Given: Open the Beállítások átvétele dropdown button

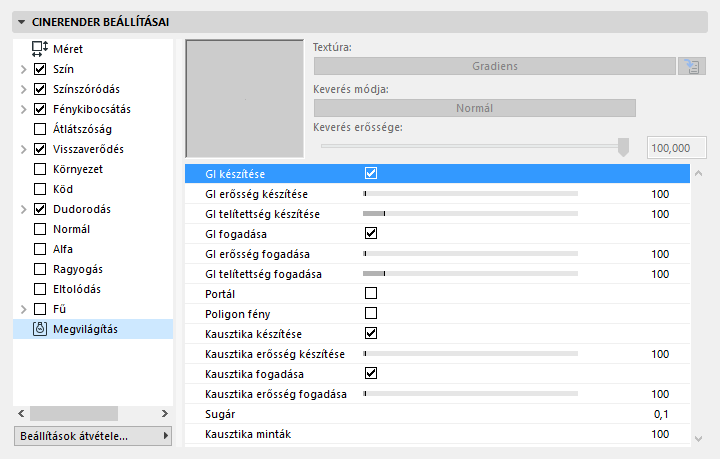Looking at the screenshot, I should (x=93, y=436).
